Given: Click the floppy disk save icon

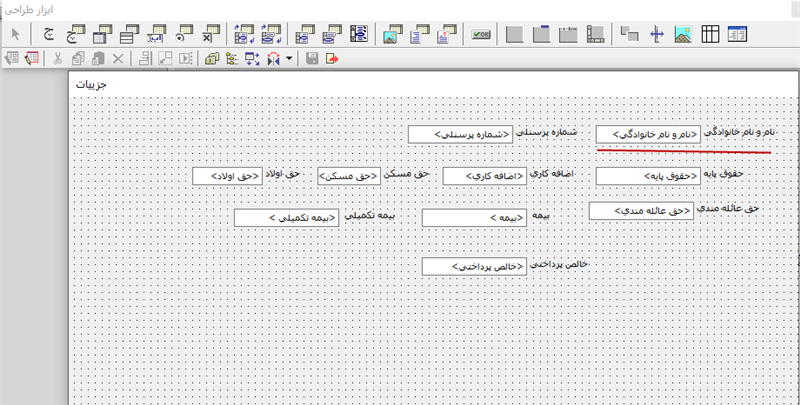Looking at the screenshot, I should pyautogui.click(x=312, y=59).
